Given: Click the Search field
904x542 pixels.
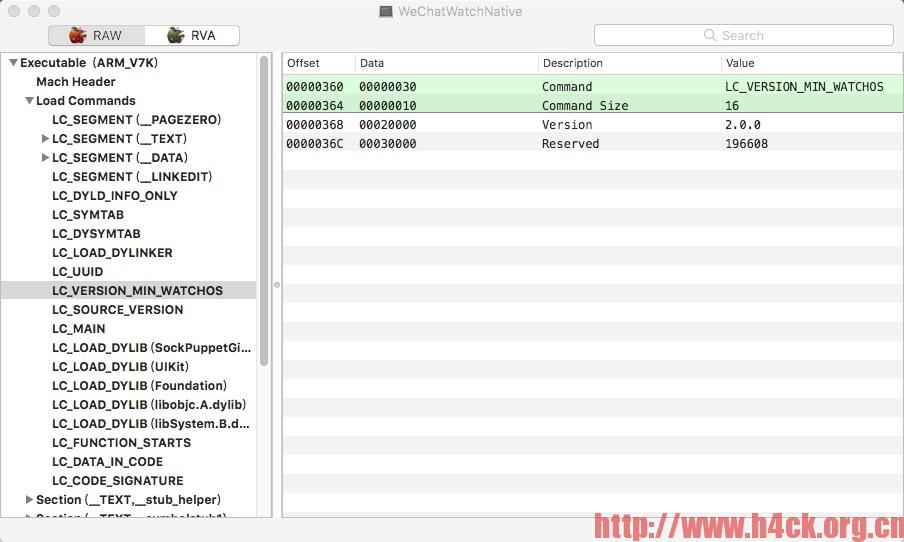Looking at the screenshot, I should tap(744, 35).
